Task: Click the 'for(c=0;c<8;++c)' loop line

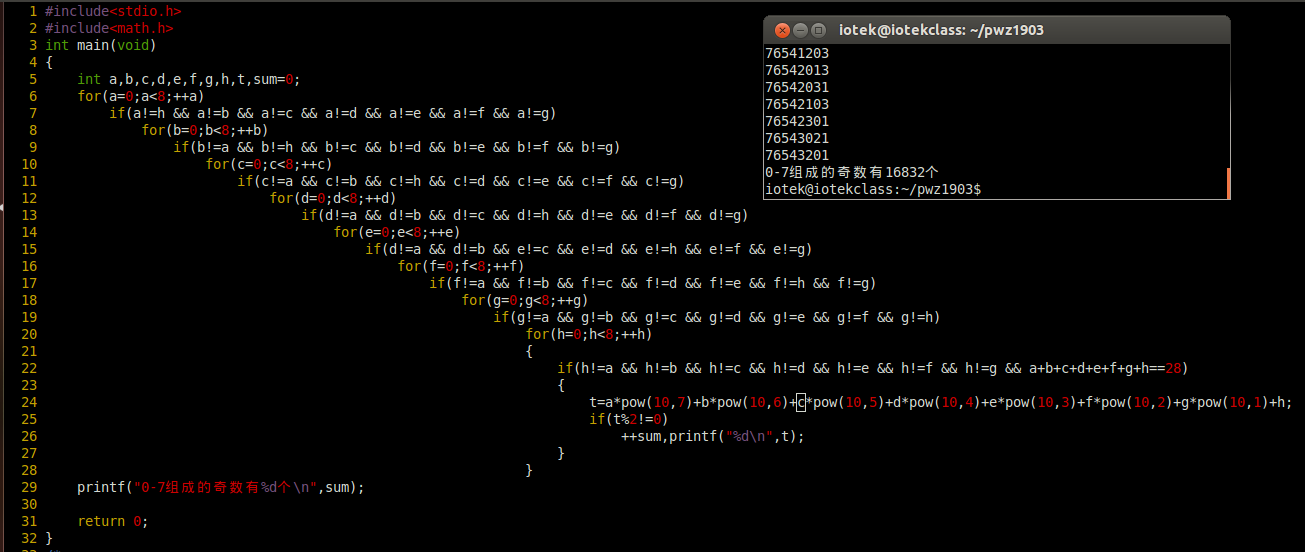Action: tap(269, 164)
